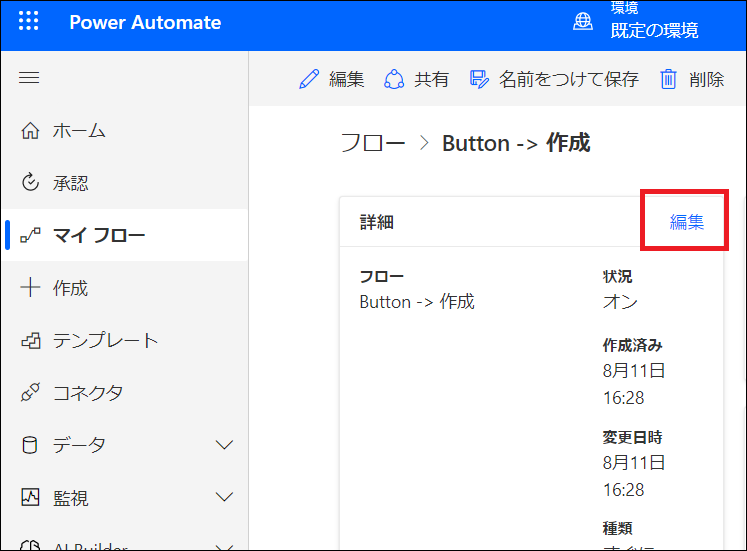The height and width of the screenshot is (551, 747).
Task: Click the share icon in toolbar
Action: coord(394,79)
